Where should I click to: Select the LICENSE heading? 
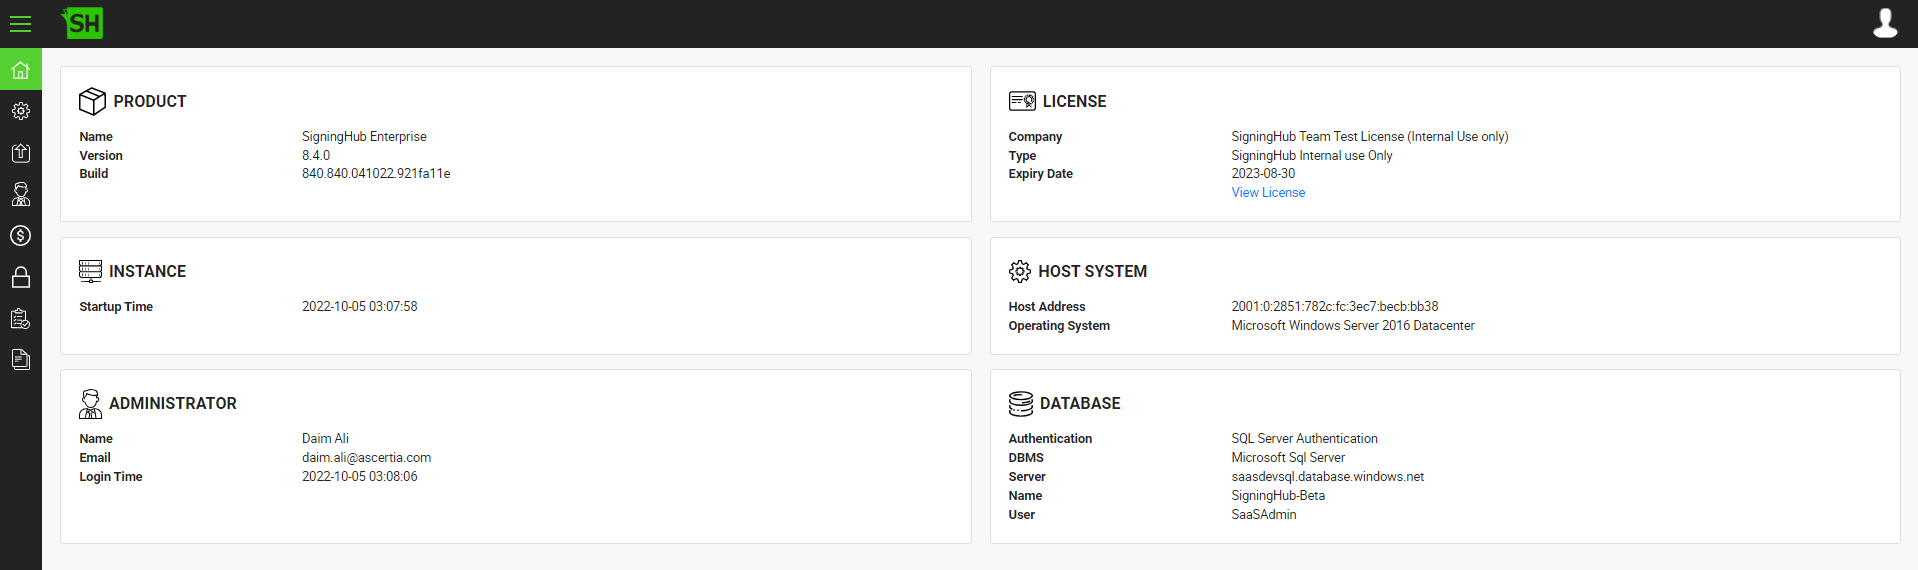(x=1074, y=101)
